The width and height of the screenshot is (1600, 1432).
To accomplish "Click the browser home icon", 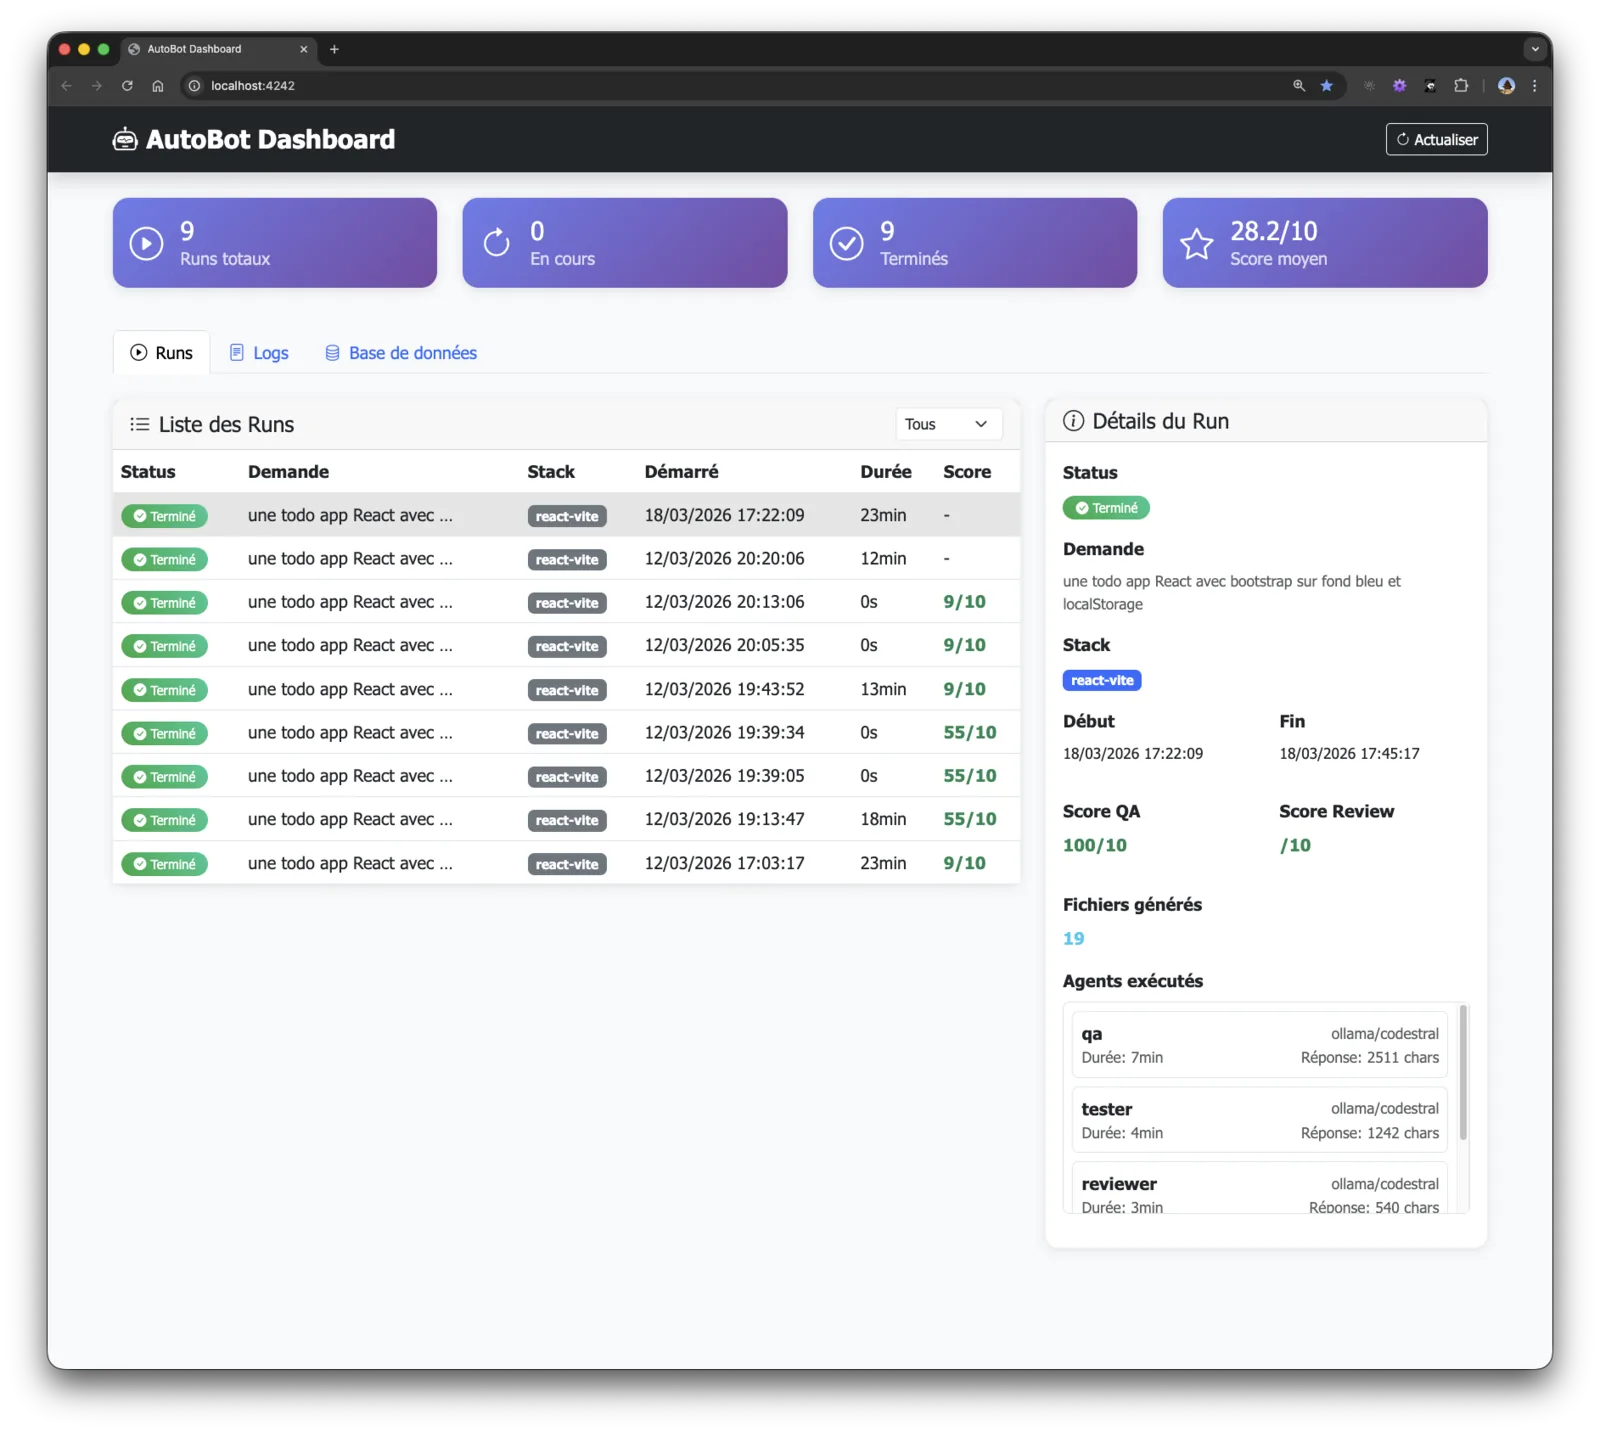I will [x=157, y=86].
